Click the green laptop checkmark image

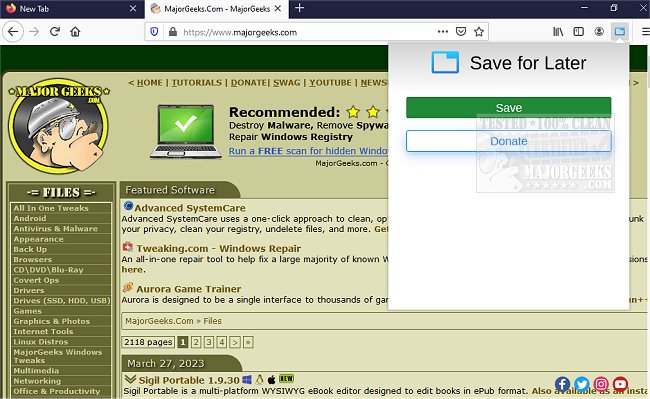tap(186, 131)
